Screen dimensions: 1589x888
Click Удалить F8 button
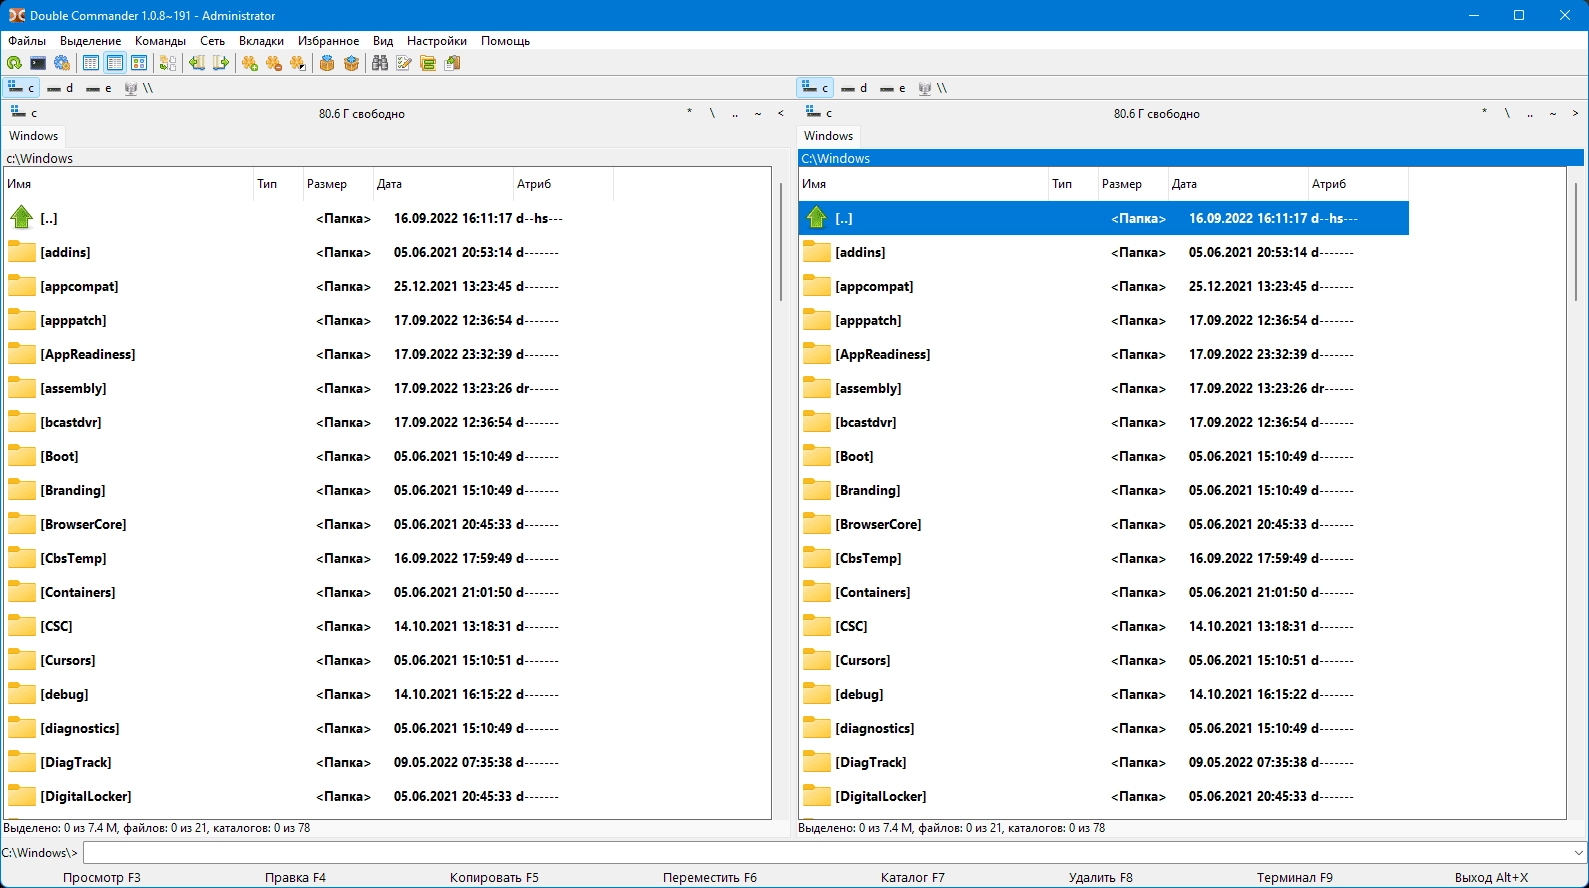1100,877
